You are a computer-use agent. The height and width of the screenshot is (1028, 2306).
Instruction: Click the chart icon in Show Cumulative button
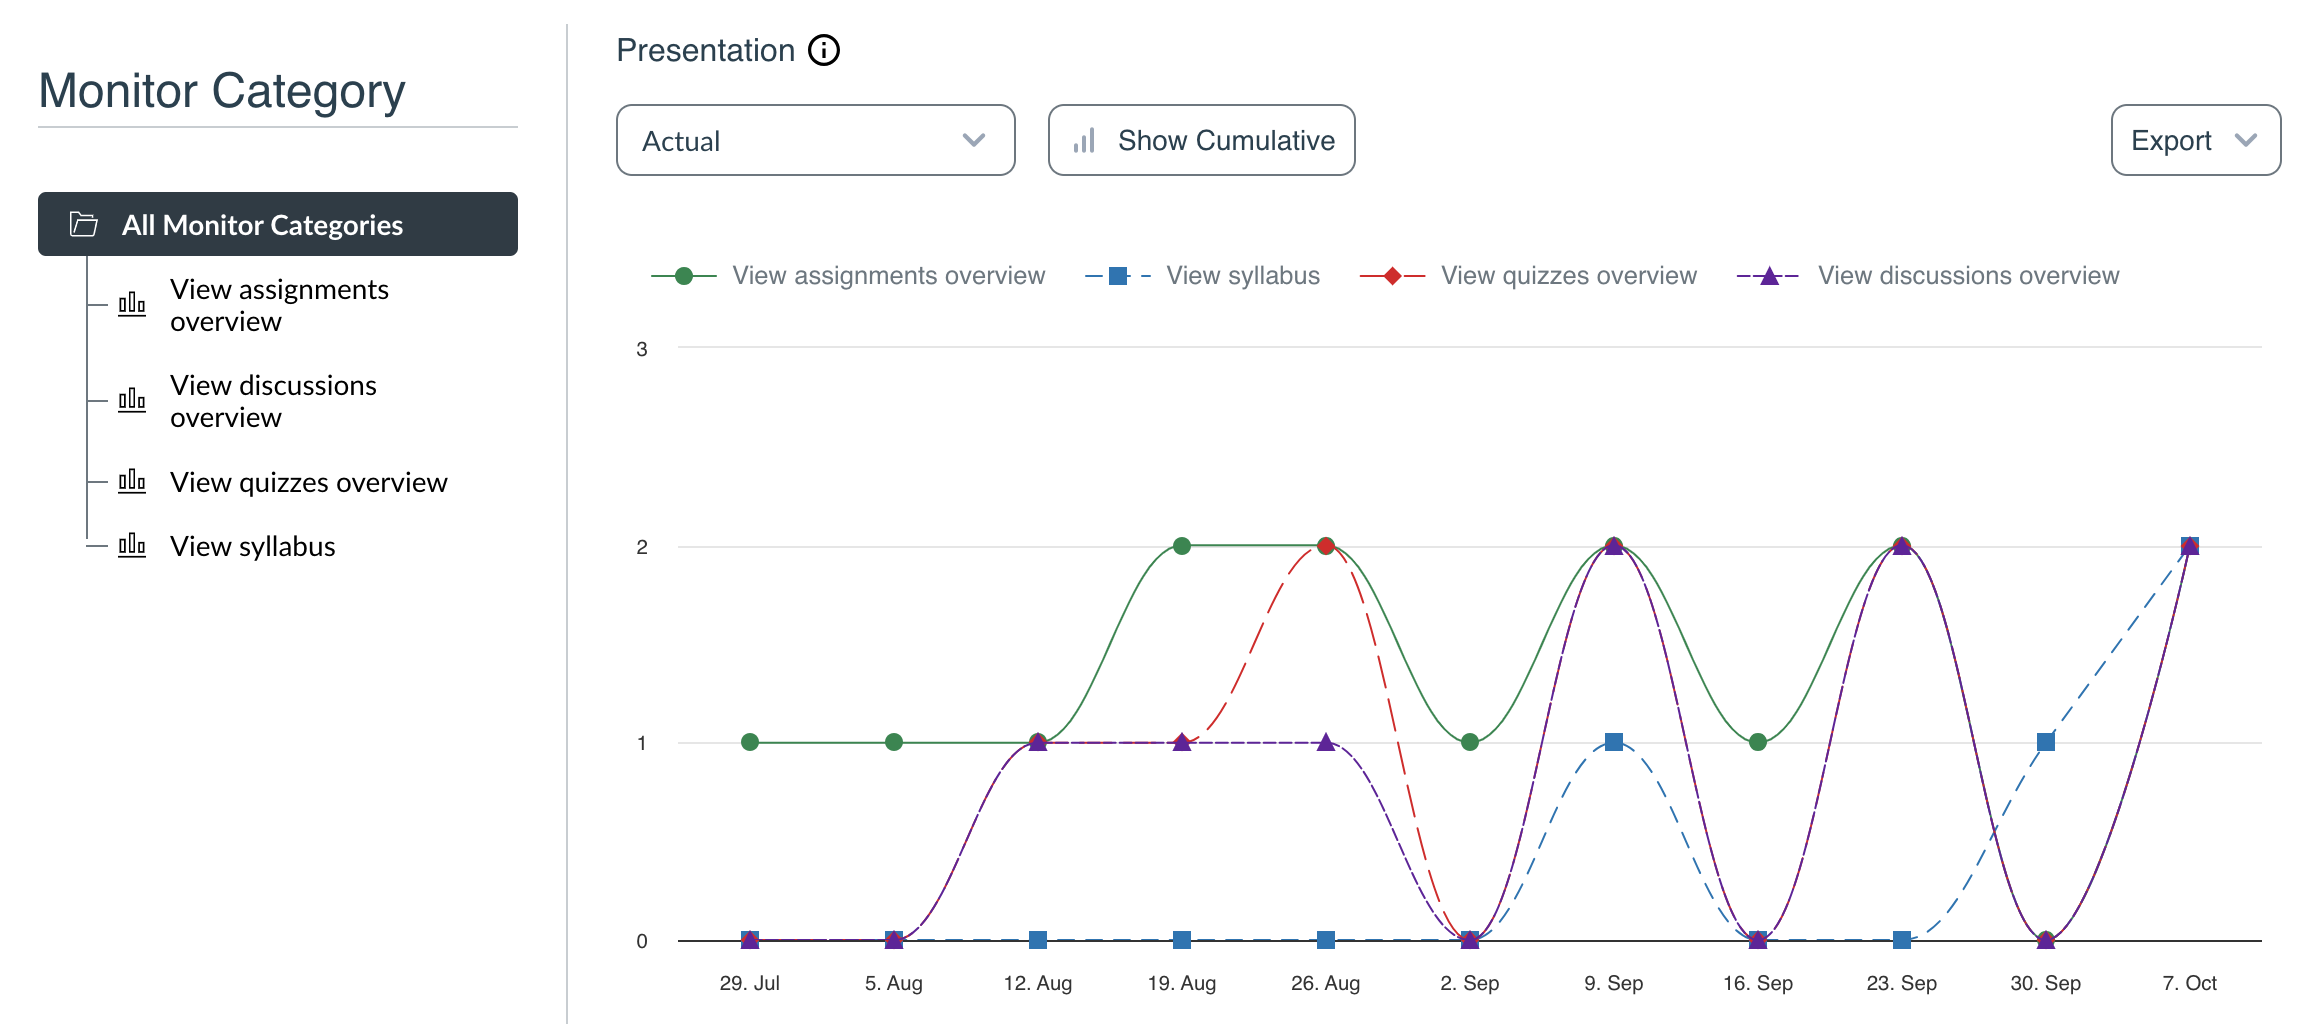coord(1084,141)
